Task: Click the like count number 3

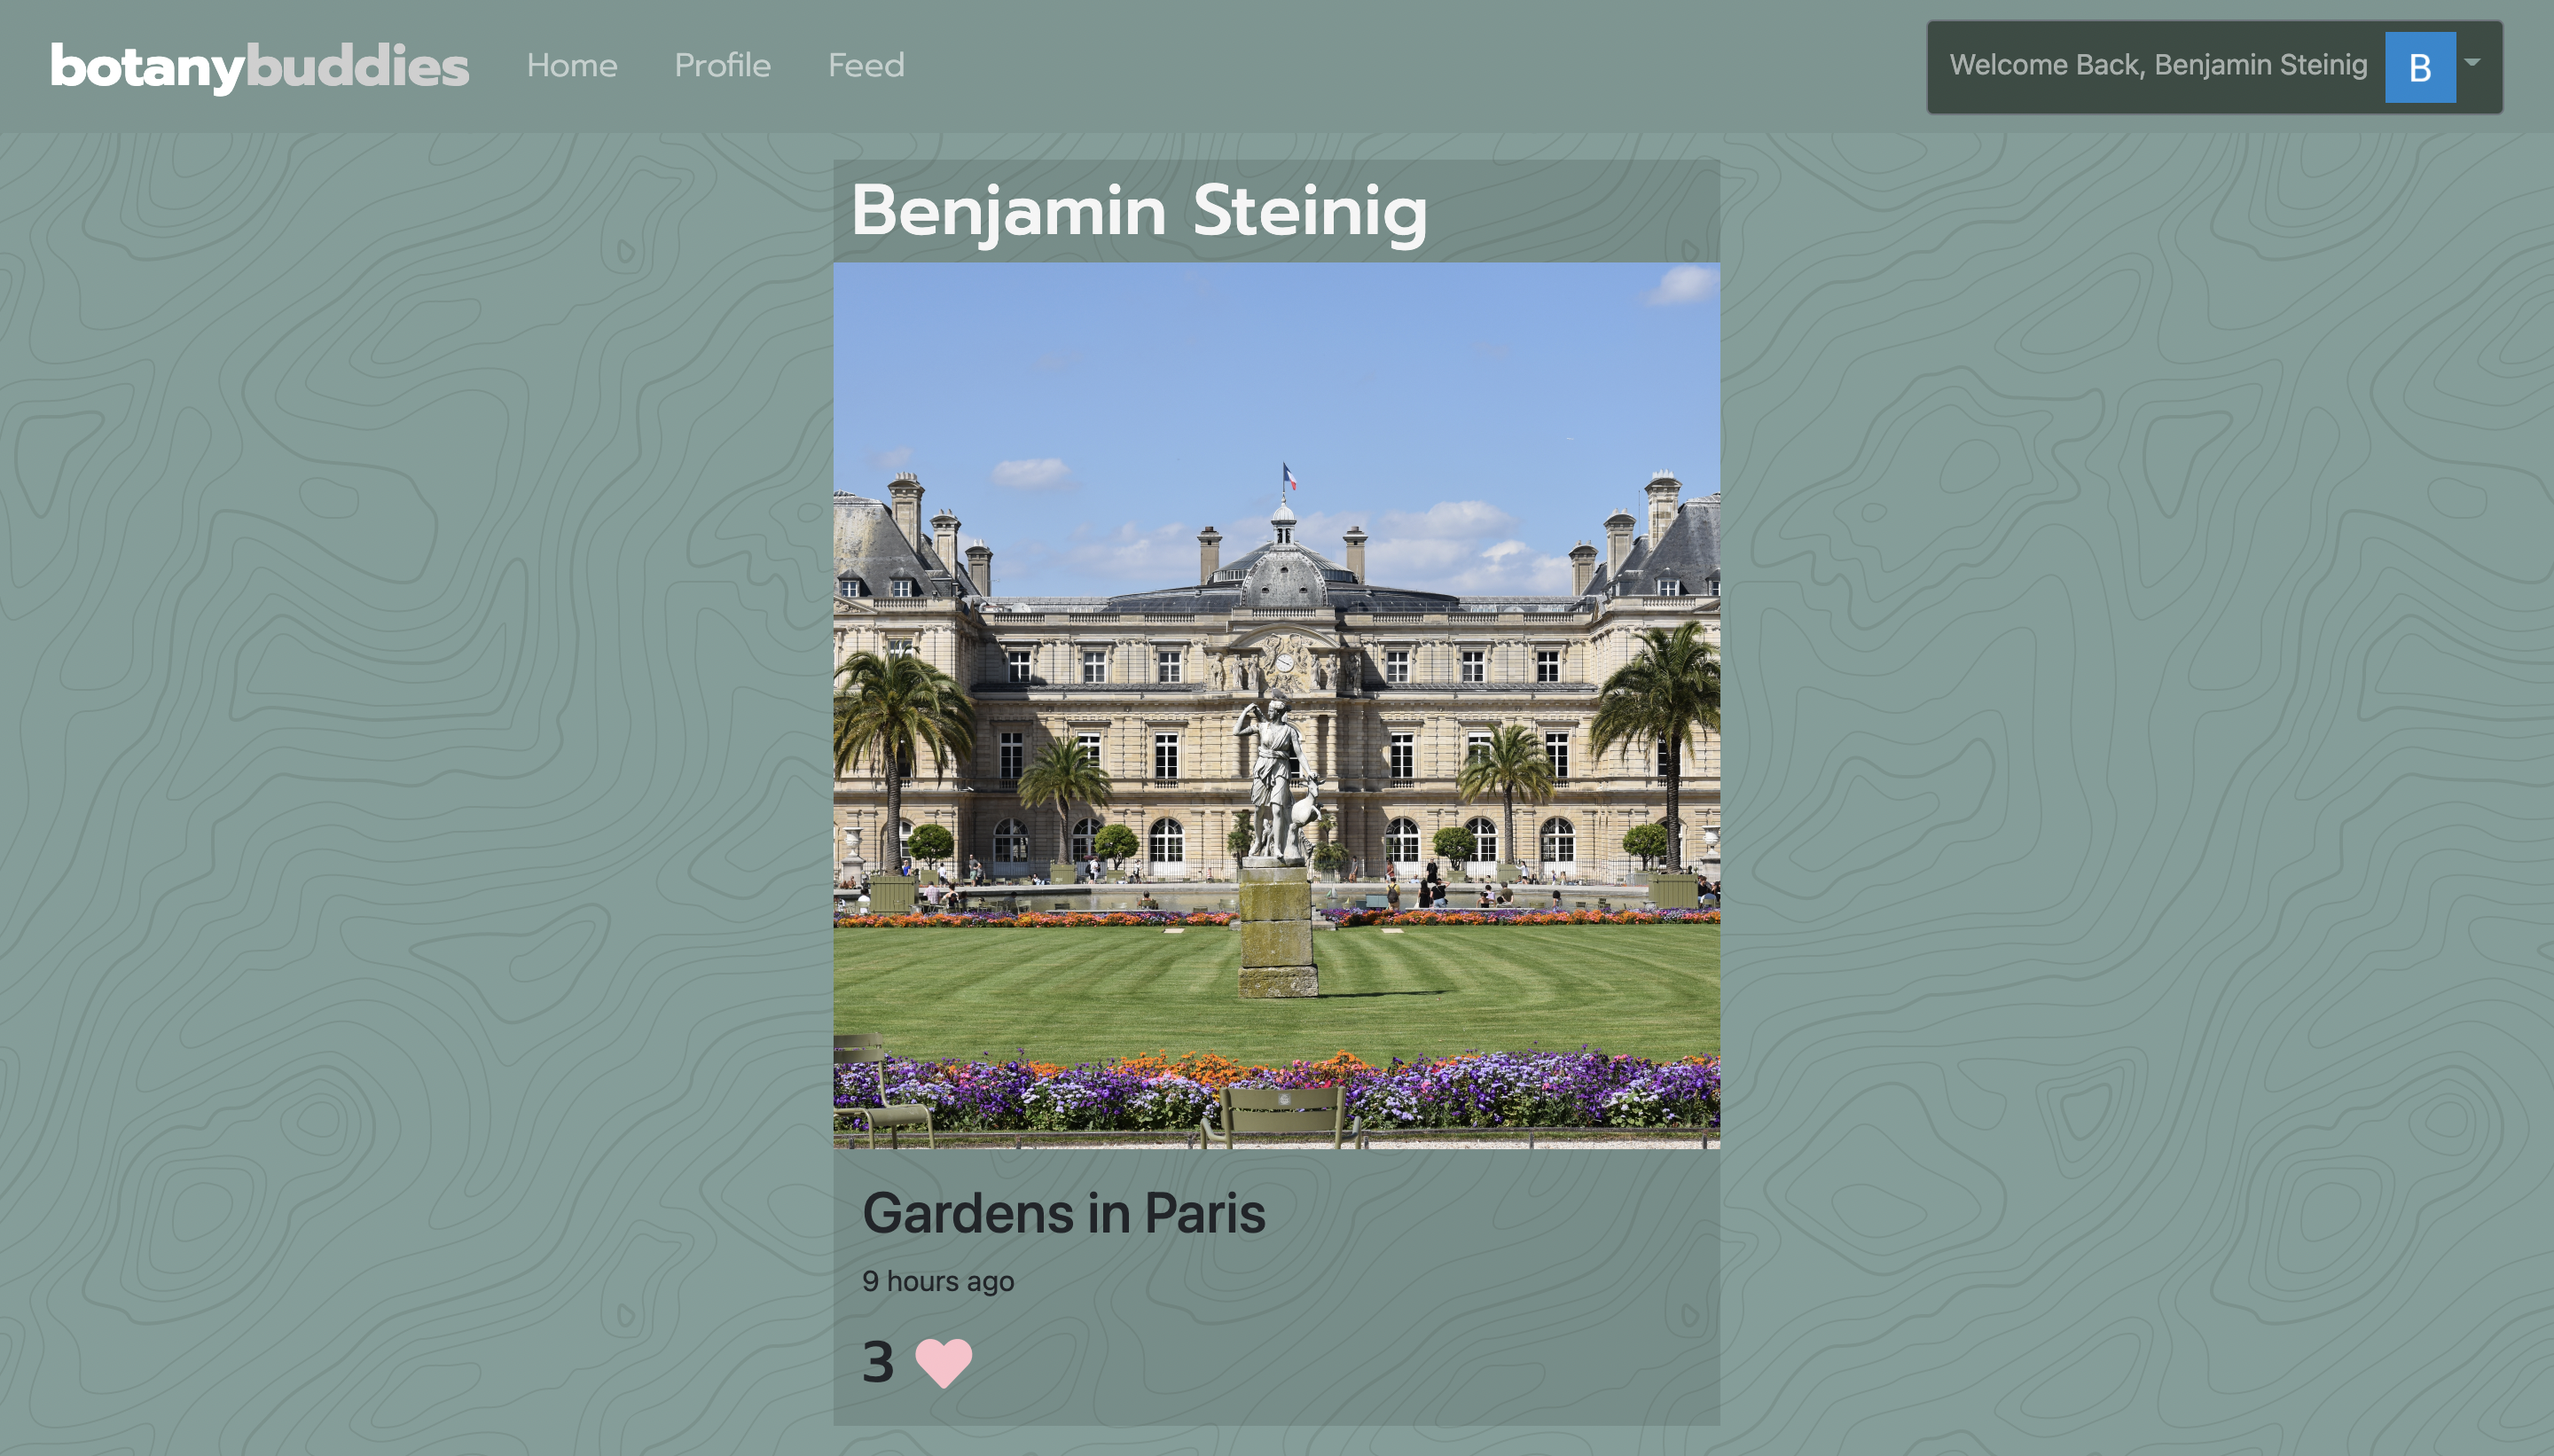Action: [878, 1363]
